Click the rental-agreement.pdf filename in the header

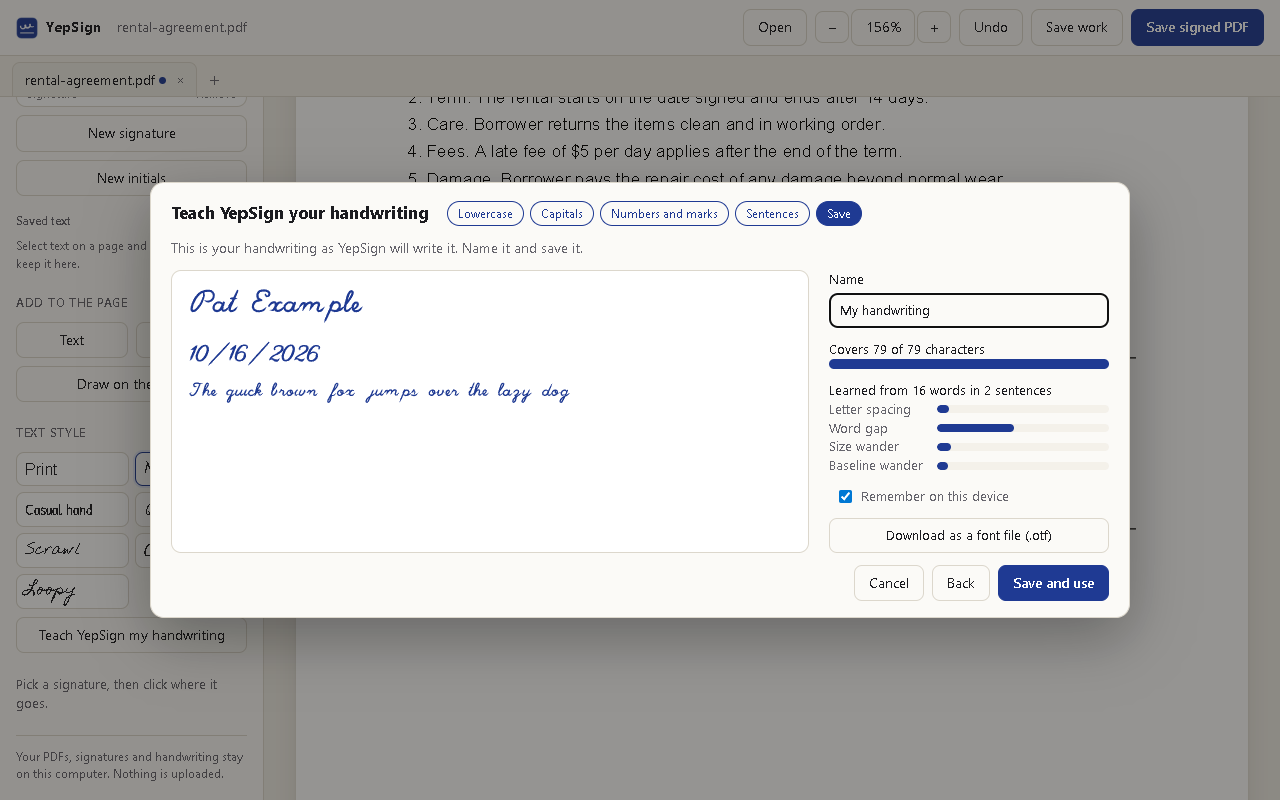point(182,28)
